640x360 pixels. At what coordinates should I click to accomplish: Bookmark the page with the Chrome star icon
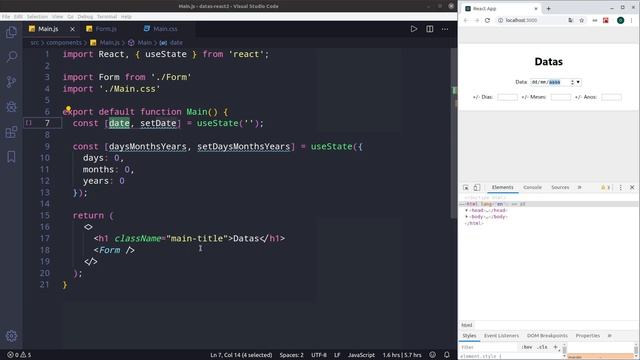pos(582,20)
